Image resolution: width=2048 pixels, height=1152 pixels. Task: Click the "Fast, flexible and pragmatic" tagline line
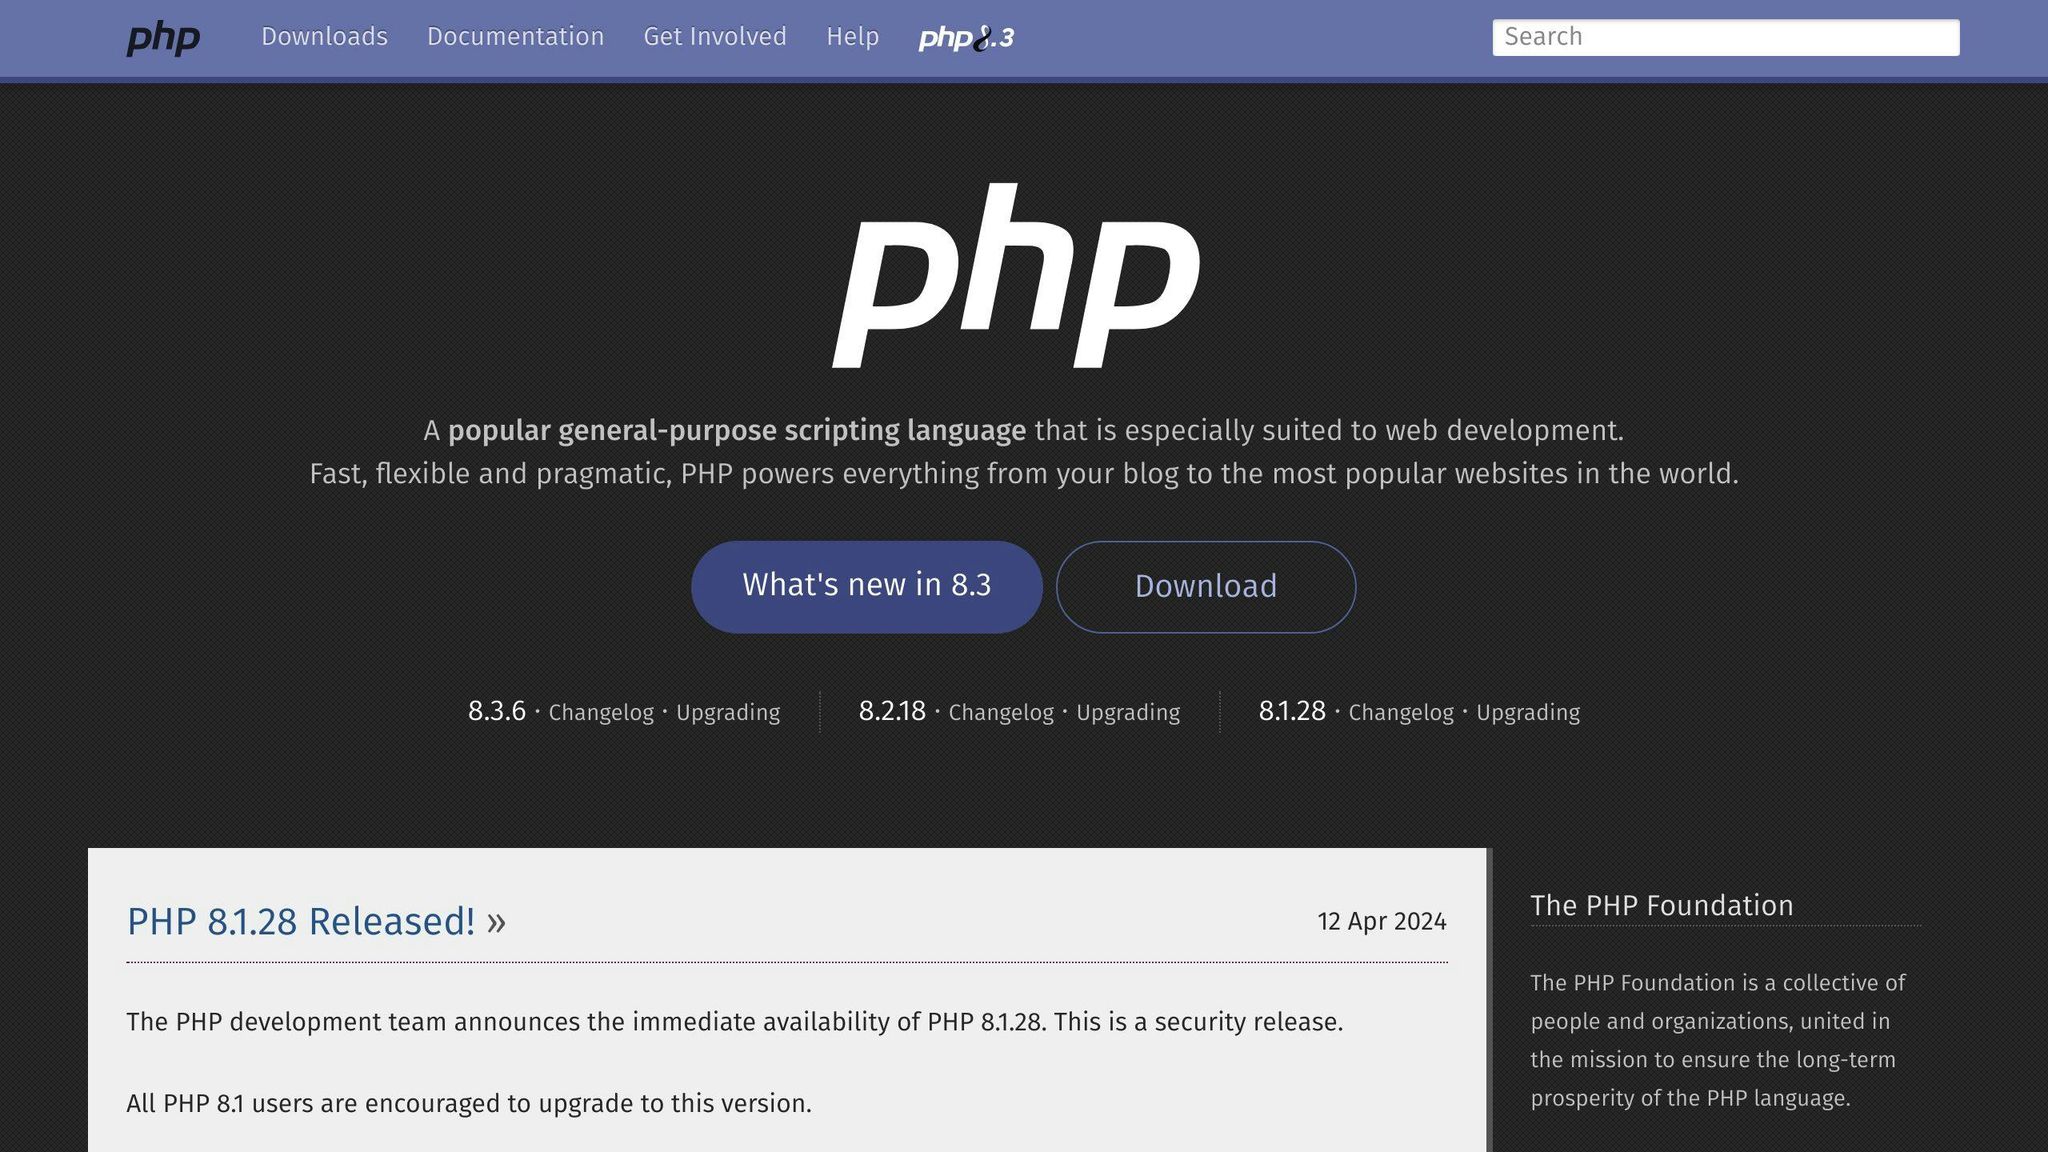(x=1024, y=474)
